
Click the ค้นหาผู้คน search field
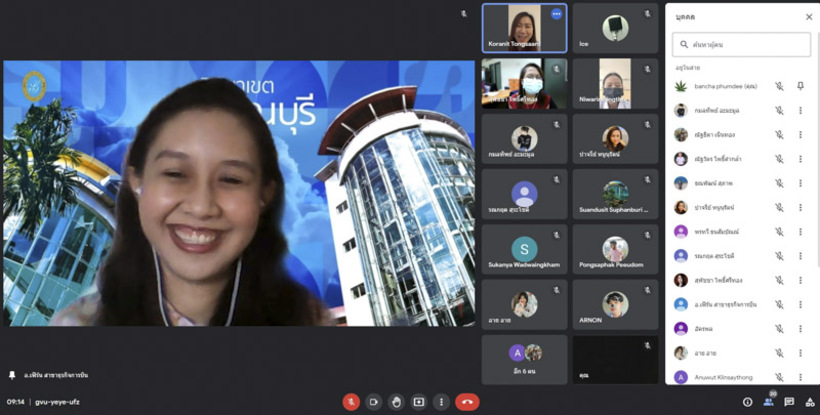741,44
